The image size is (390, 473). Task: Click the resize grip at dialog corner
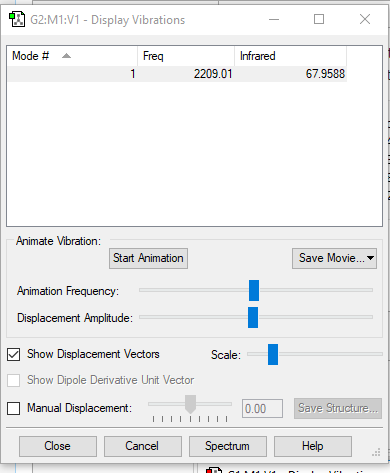(x=376, y=452)
